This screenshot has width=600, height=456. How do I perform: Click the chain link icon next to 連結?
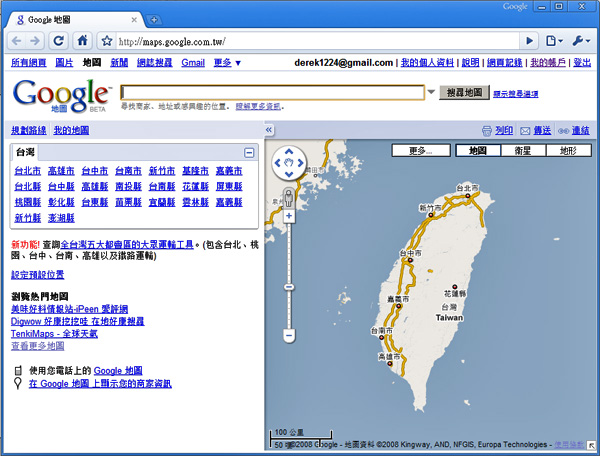tap(563, 131)
